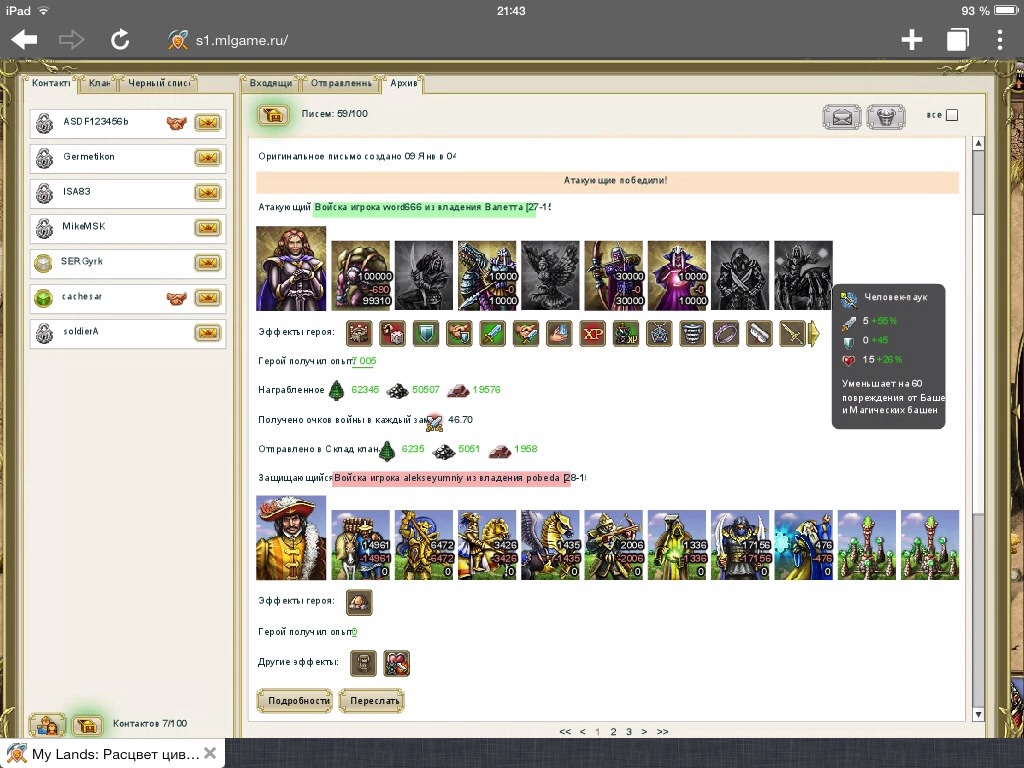Send mail to contact Germetikon

(x=207, y=158)
